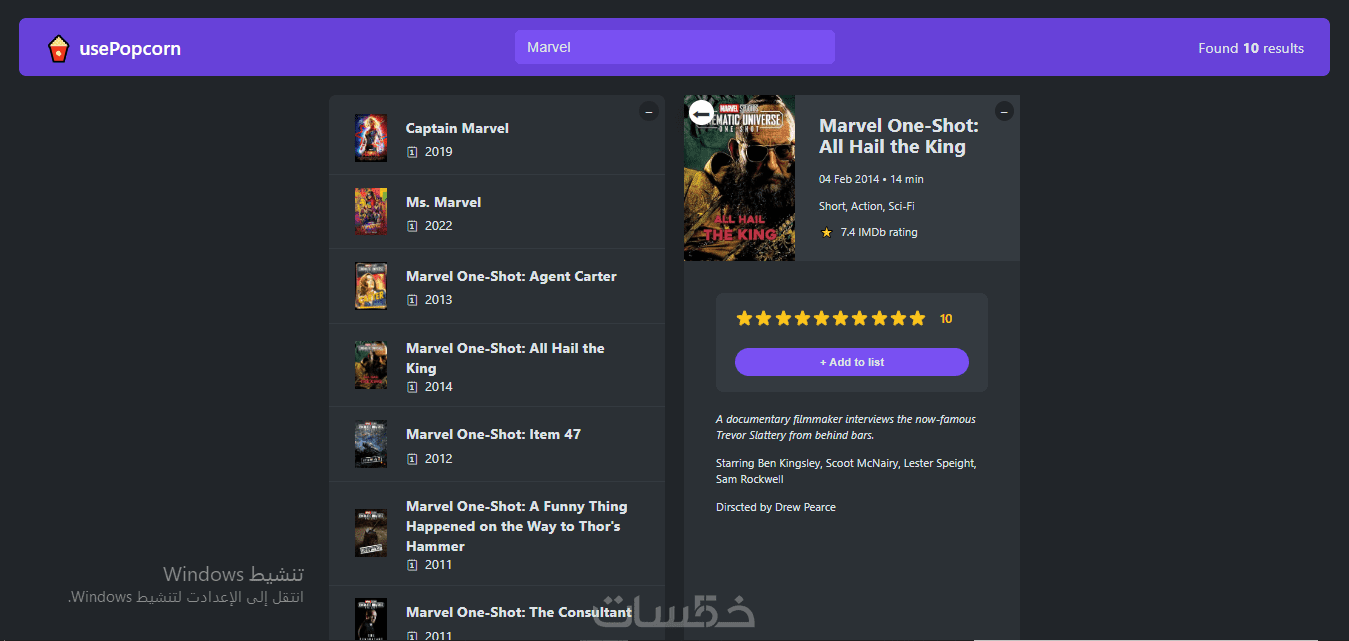Click the calendar icon next to 2013
Image resolution: width=1349 pixels, height=641 pixels.
point(412,300)
